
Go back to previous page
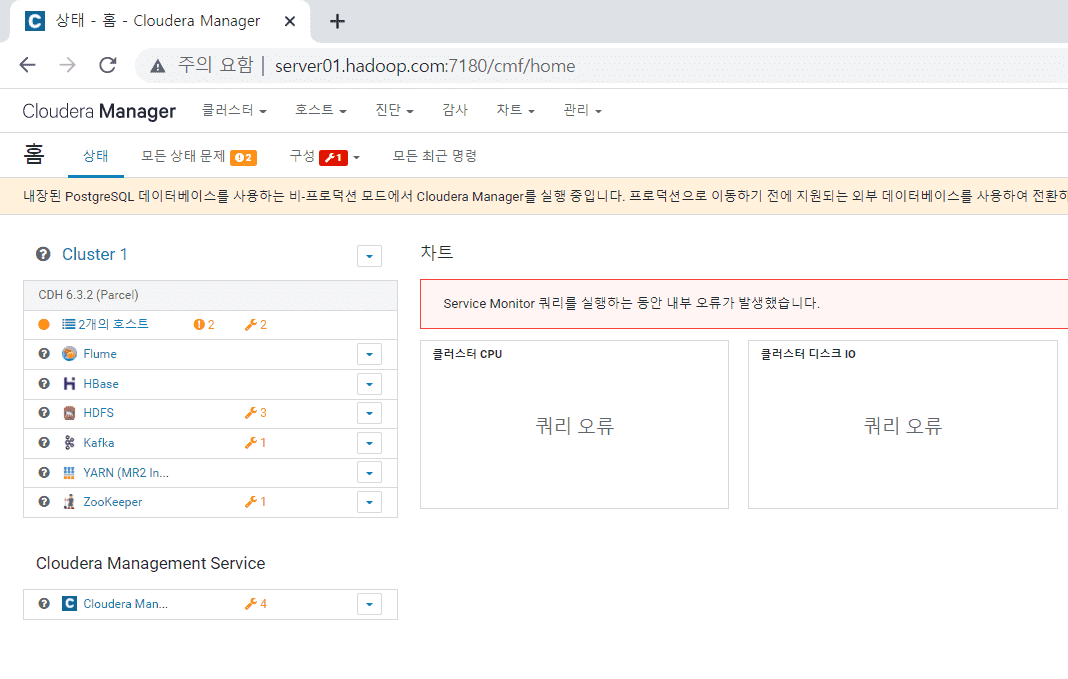(x=27, y=65)
